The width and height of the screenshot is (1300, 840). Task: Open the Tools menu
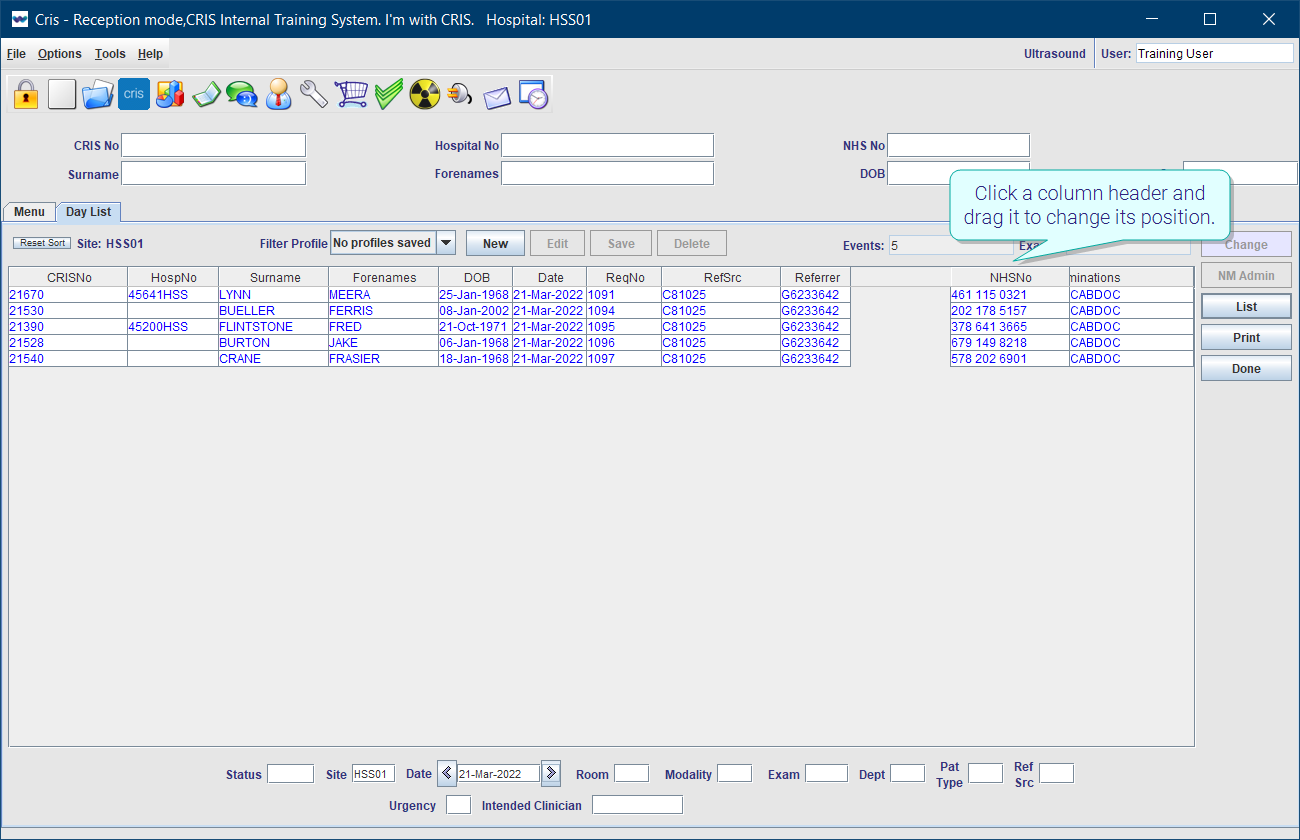(x=110, y=54)
